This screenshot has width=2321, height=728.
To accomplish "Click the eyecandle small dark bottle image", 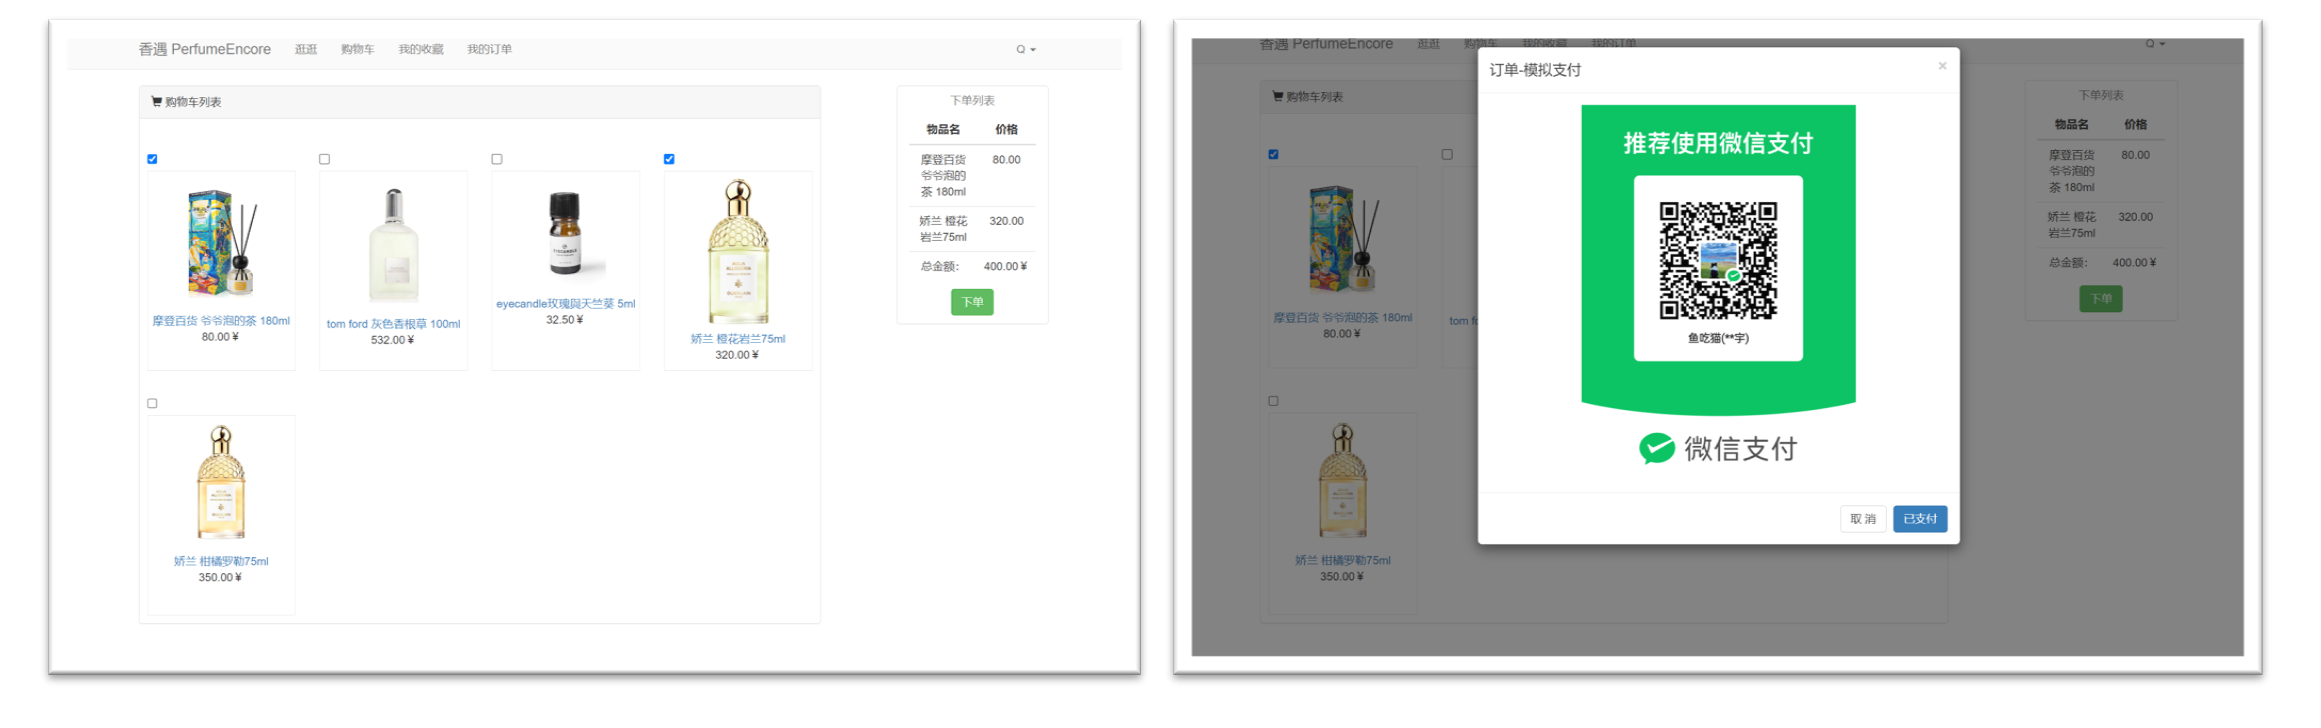I will [566, 234].
